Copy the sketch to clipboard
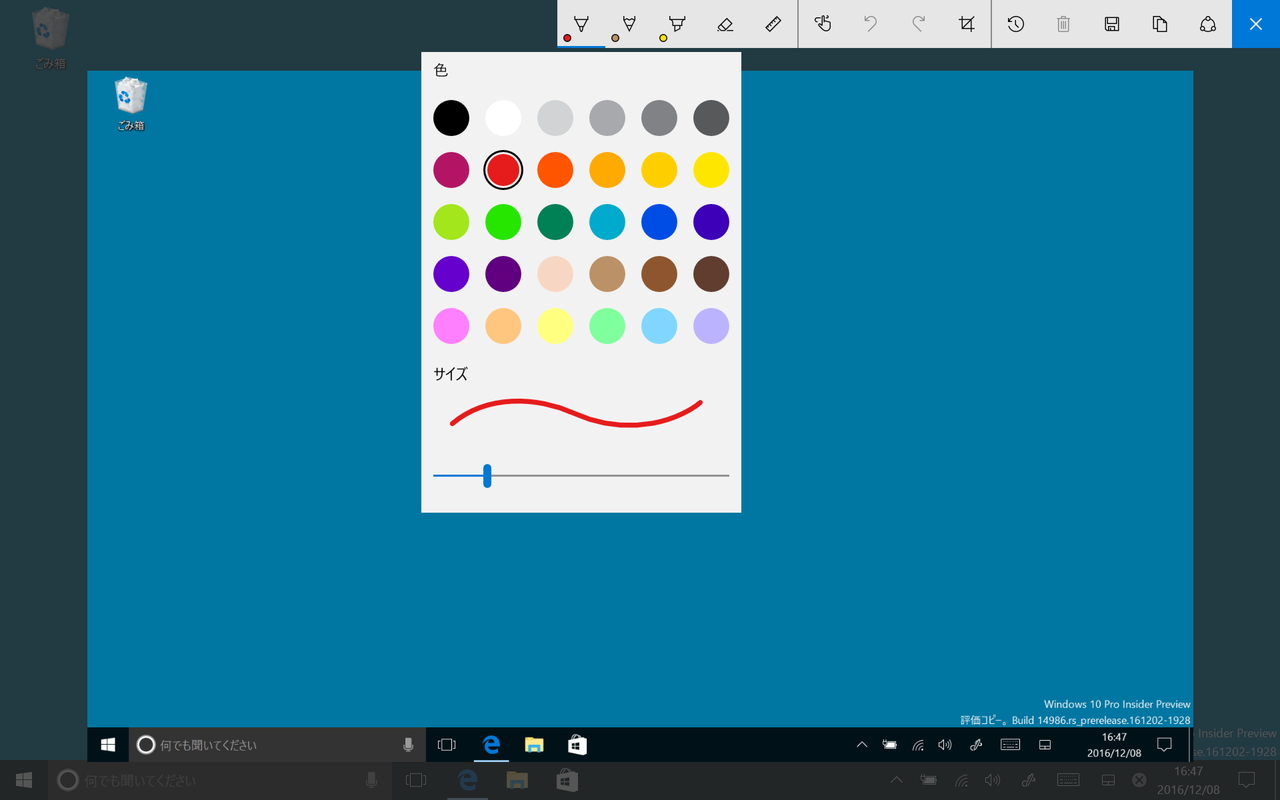The width and height of the screenshot is (1280, 800). (1160, 24)
